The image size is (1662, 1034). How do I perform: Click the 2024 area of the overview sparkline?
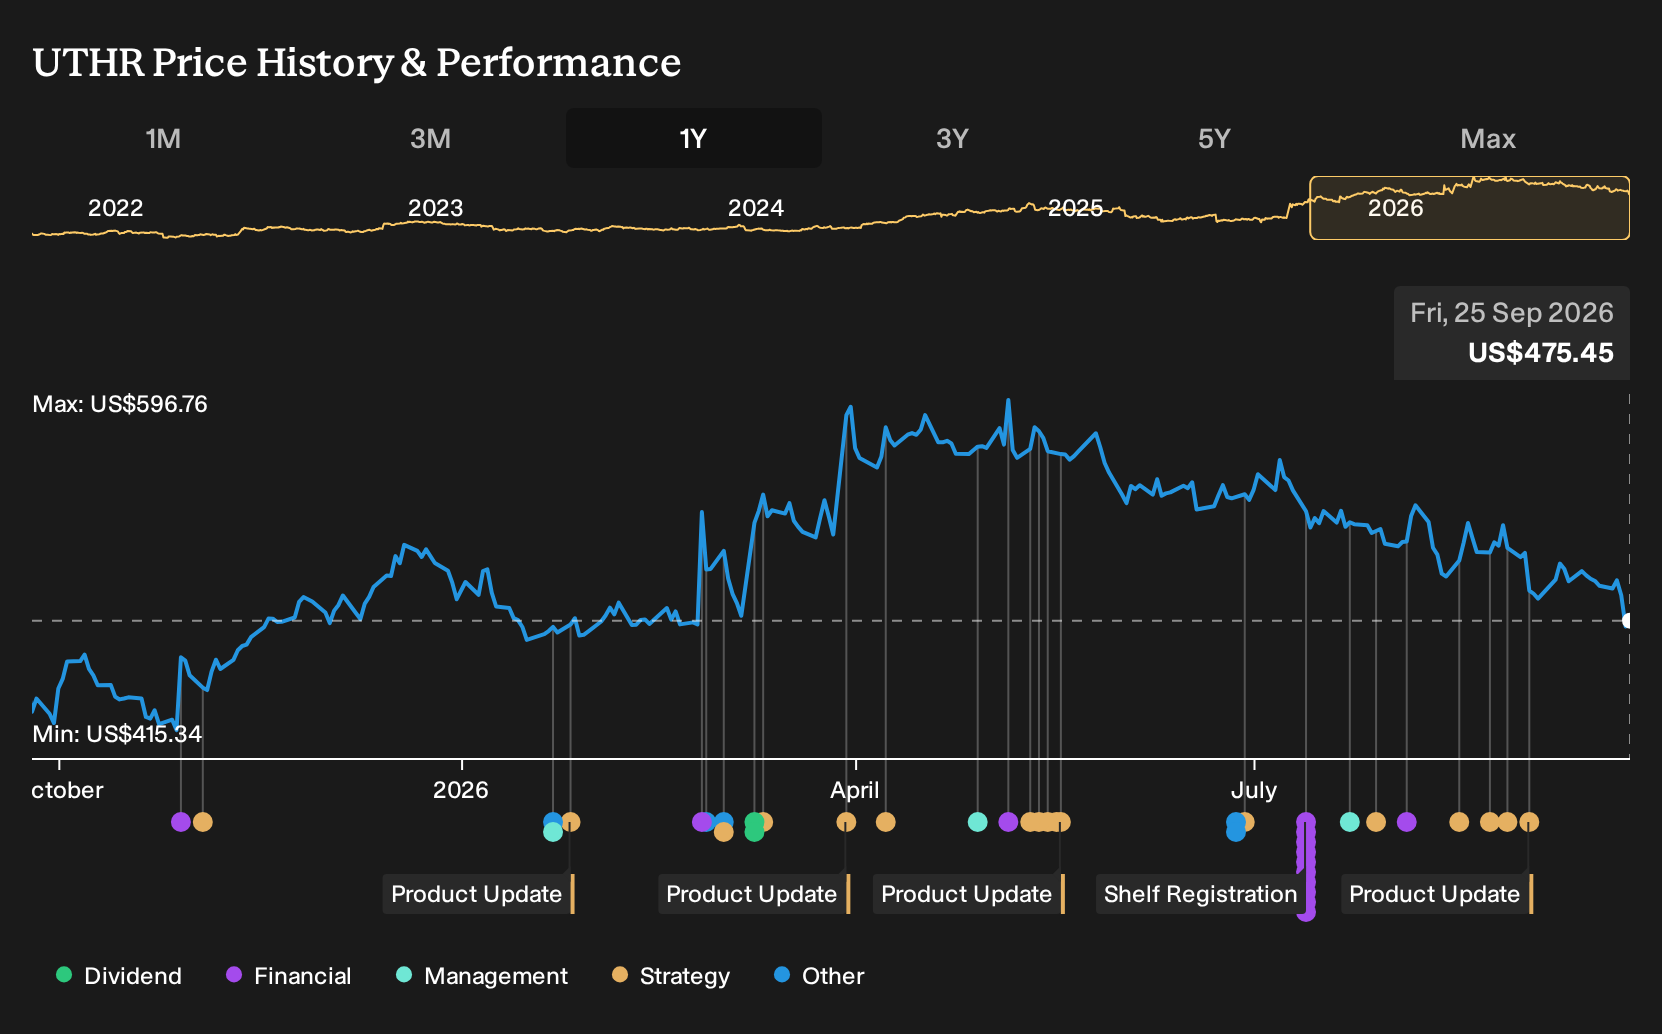point(756,208)
